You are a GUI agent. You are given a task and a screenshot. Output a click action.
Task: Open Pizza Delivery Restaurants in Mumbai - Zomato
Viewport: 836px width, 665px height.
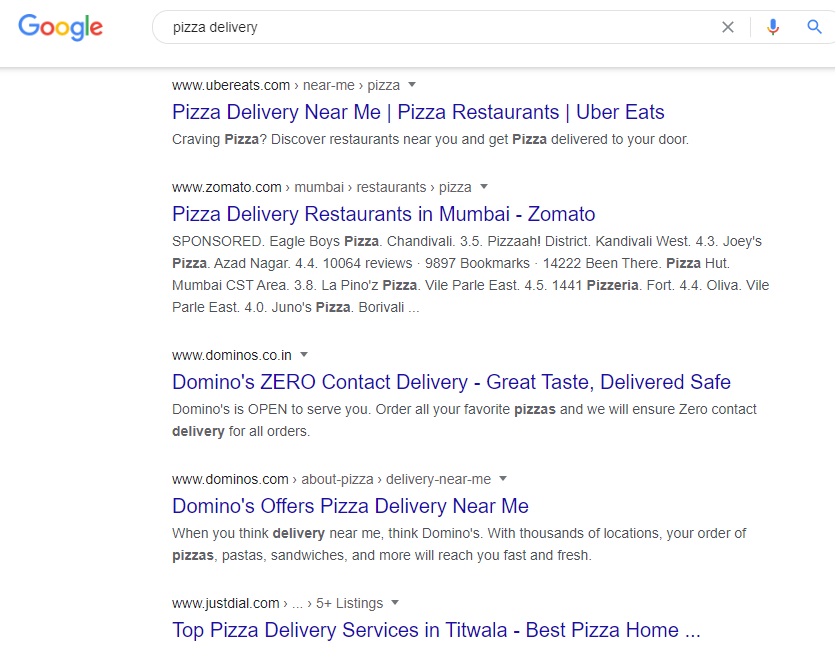383,214
